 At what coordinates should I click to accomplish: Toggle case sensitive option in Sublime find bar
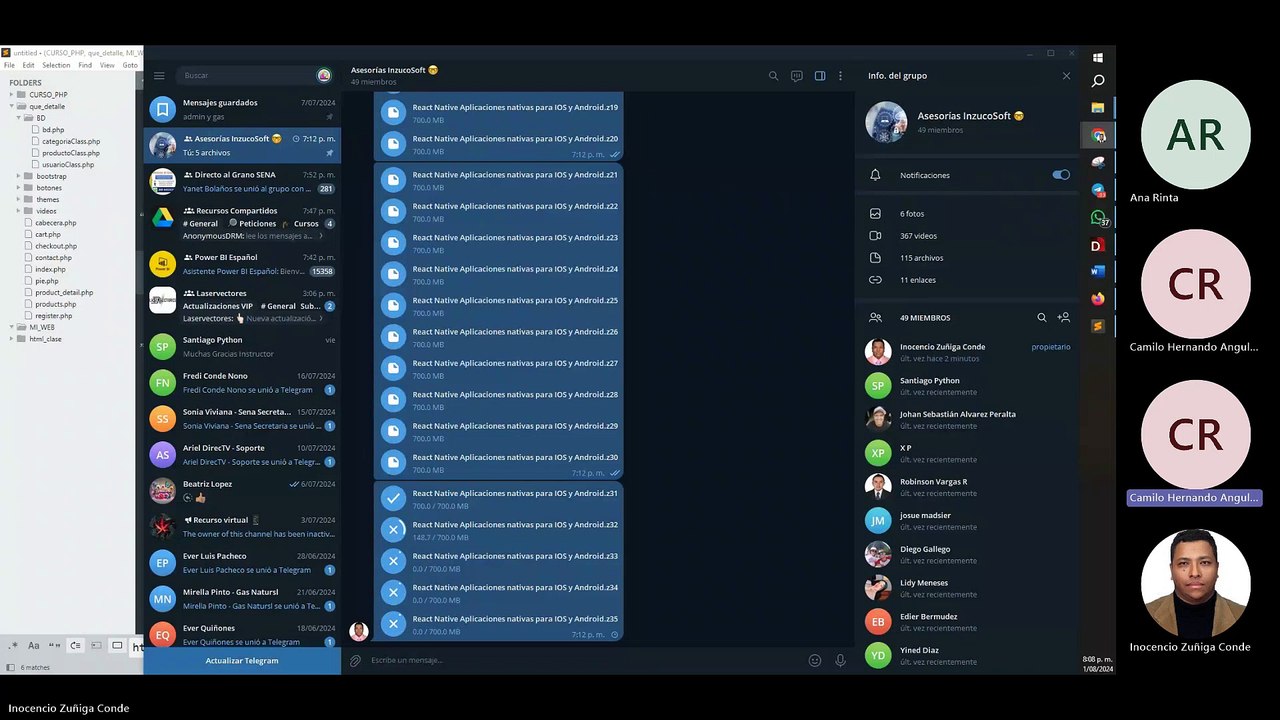[34, 646]
